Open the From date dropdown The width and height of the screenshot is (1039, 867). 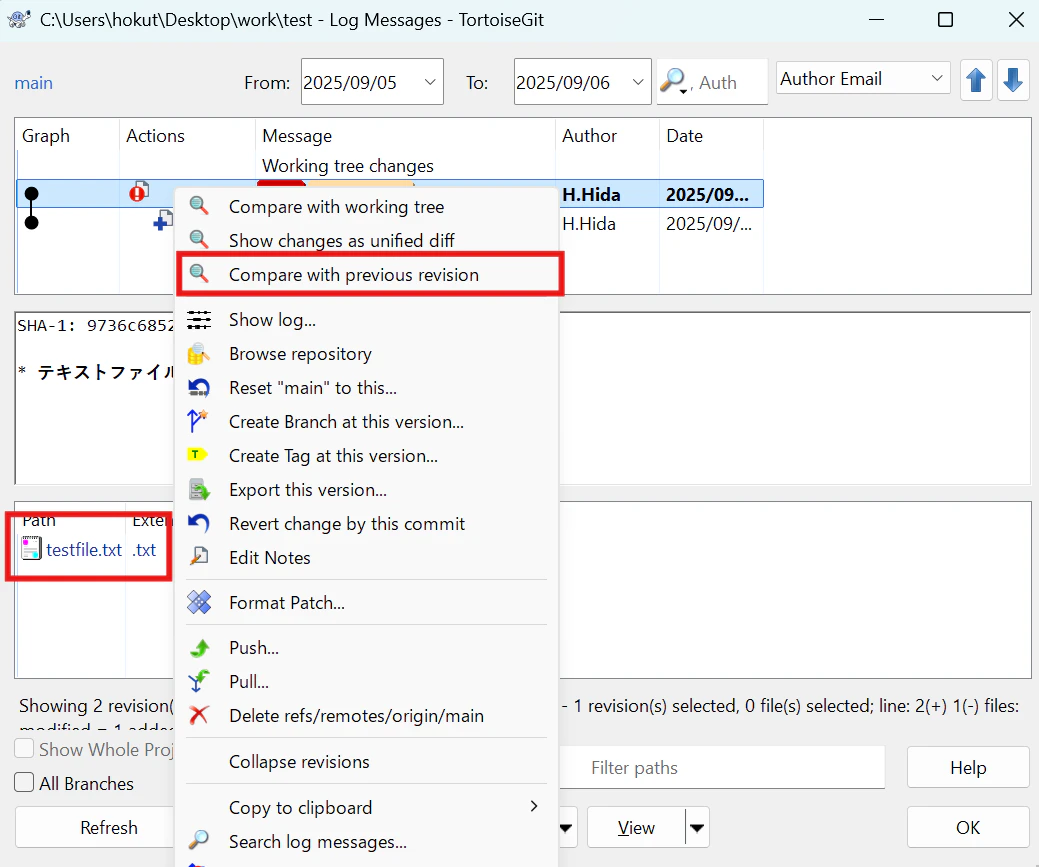point(429,82)
